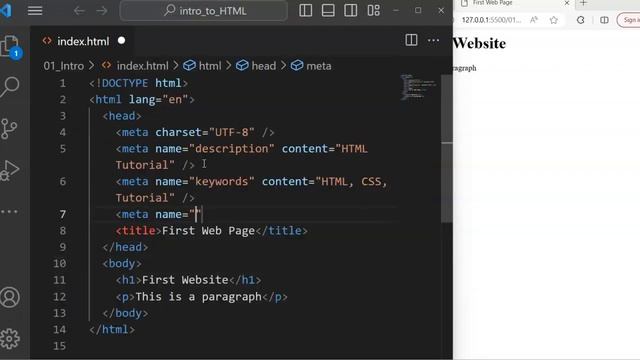The height and width of the screenshot is (360, 640).
Task: Click the head breadcrumb element
Action: click(x=256, y=66)
